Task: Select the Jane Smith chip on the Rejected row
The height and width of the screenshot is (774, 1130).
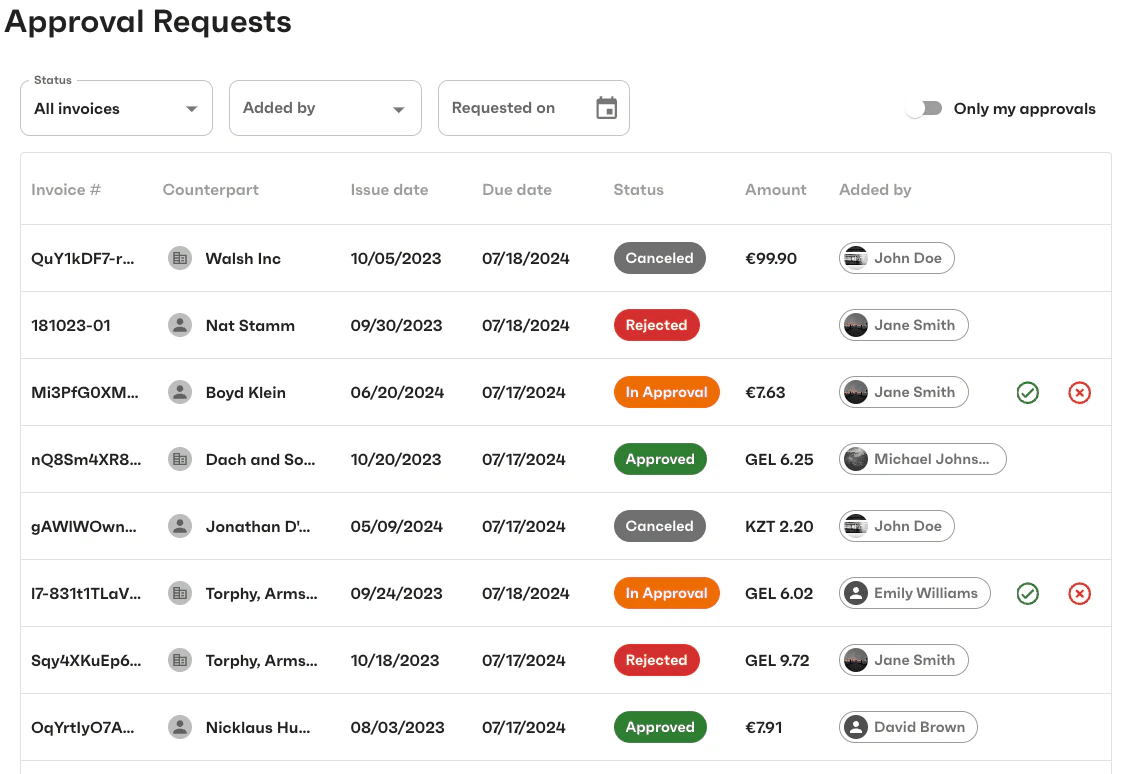Action: tap(903, 325)
